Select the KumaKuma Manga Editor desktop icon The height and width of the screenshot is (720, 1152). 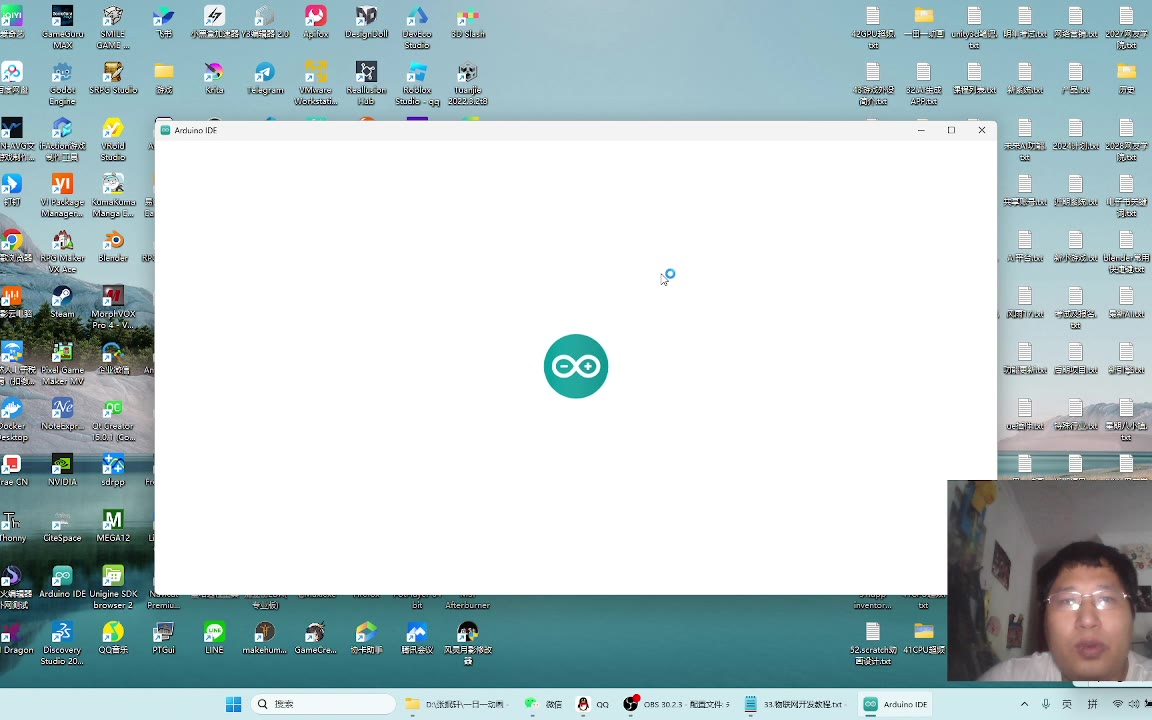(x=113, y=195)
